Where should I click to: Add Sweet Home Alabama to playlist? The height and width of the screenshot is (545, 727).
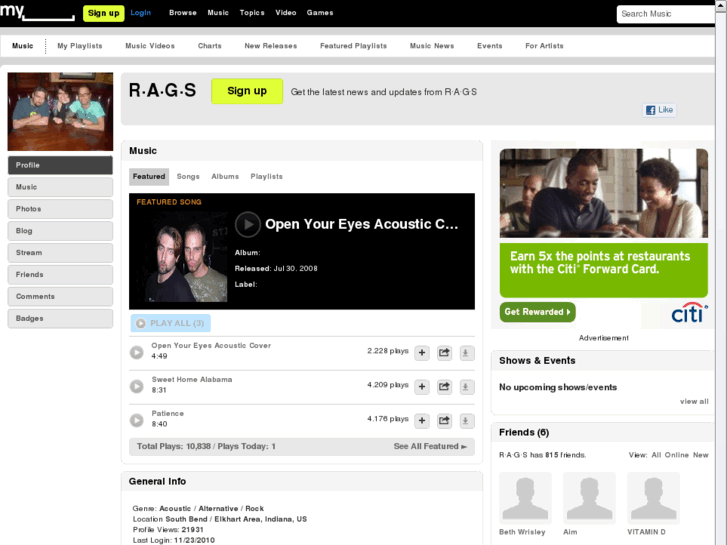click(422, 387)
